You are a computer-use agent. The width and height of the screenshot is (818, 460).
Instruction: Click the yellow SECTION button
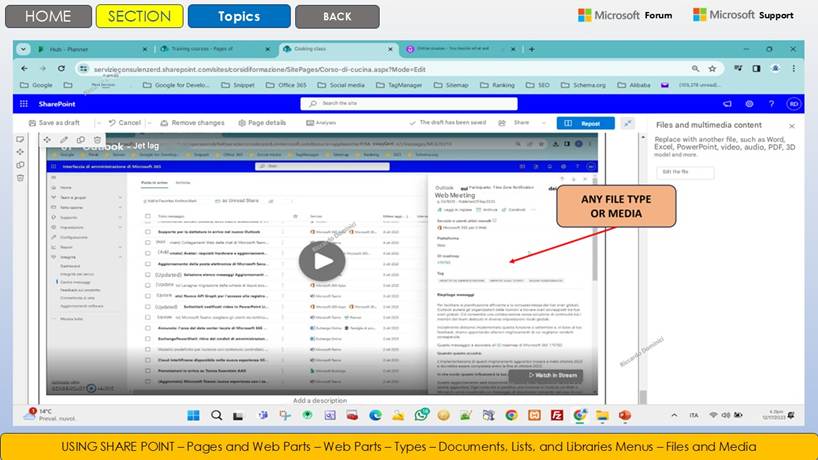tap(139, 16)
